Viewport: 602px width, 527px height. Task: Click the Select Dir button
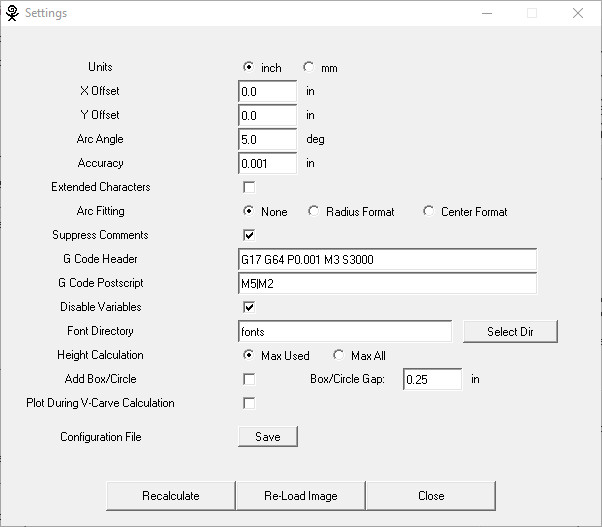[x=510, y=331]
